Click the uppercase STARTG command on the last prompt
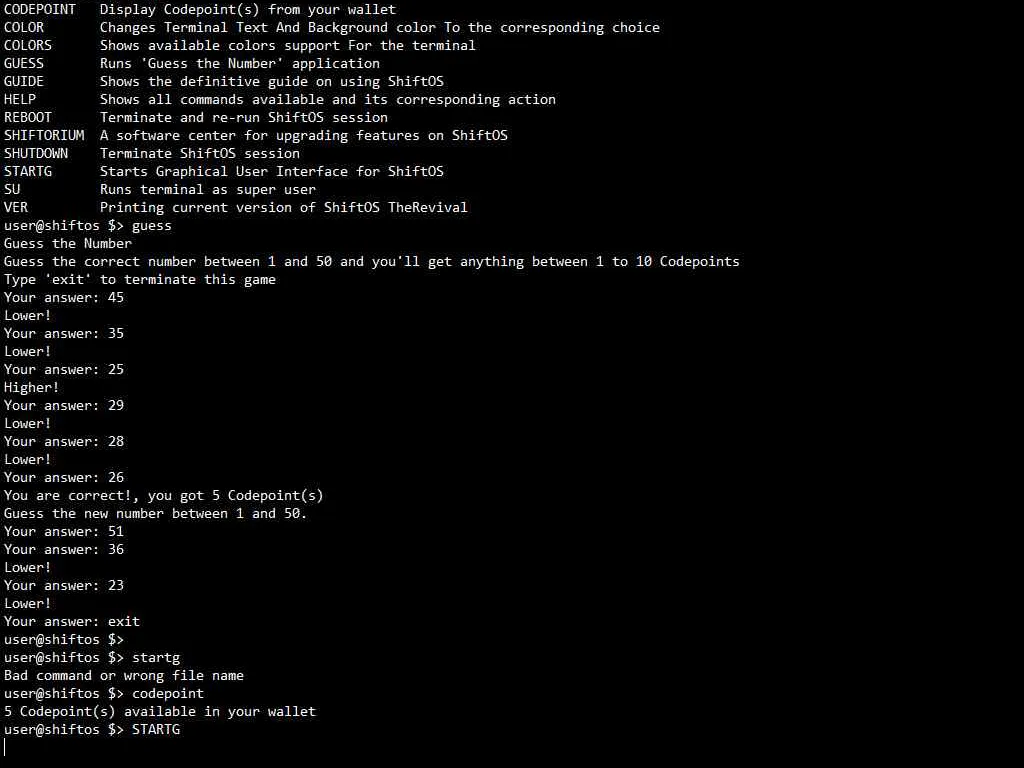 click(x=156, y=729)
